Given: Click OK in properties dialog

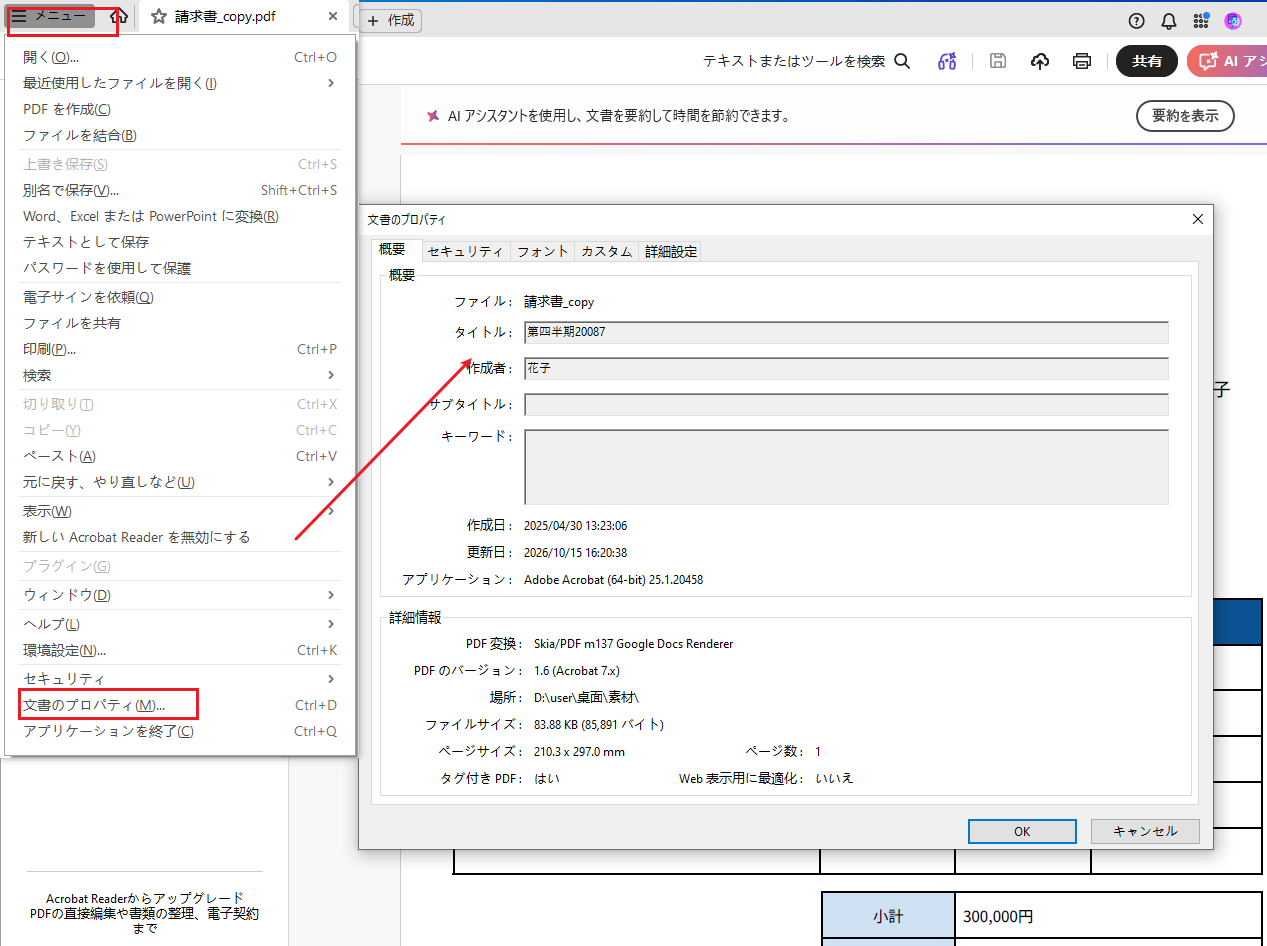Looking at the screenshot, I should click(x=1022, y=831).
